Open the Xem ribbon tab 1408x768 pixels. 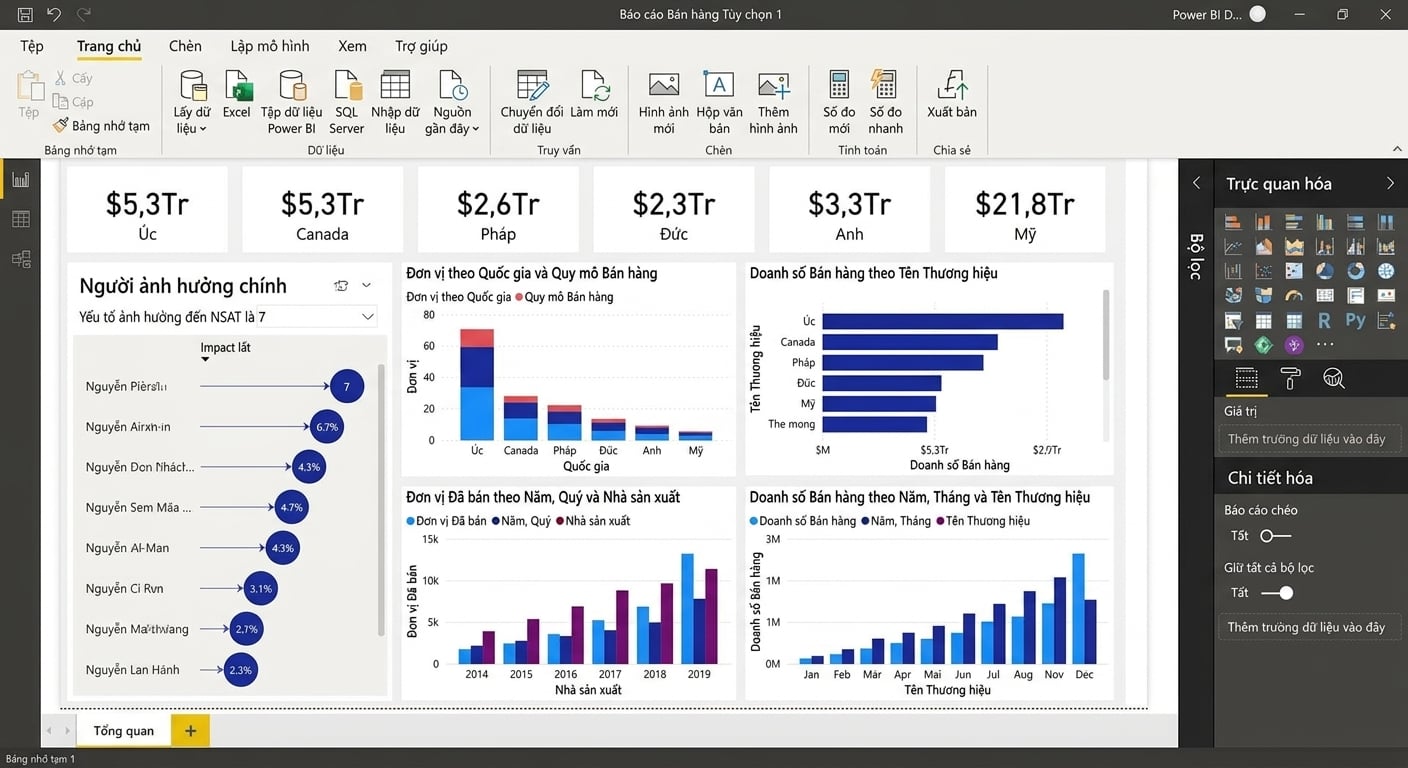coord(352,46)
